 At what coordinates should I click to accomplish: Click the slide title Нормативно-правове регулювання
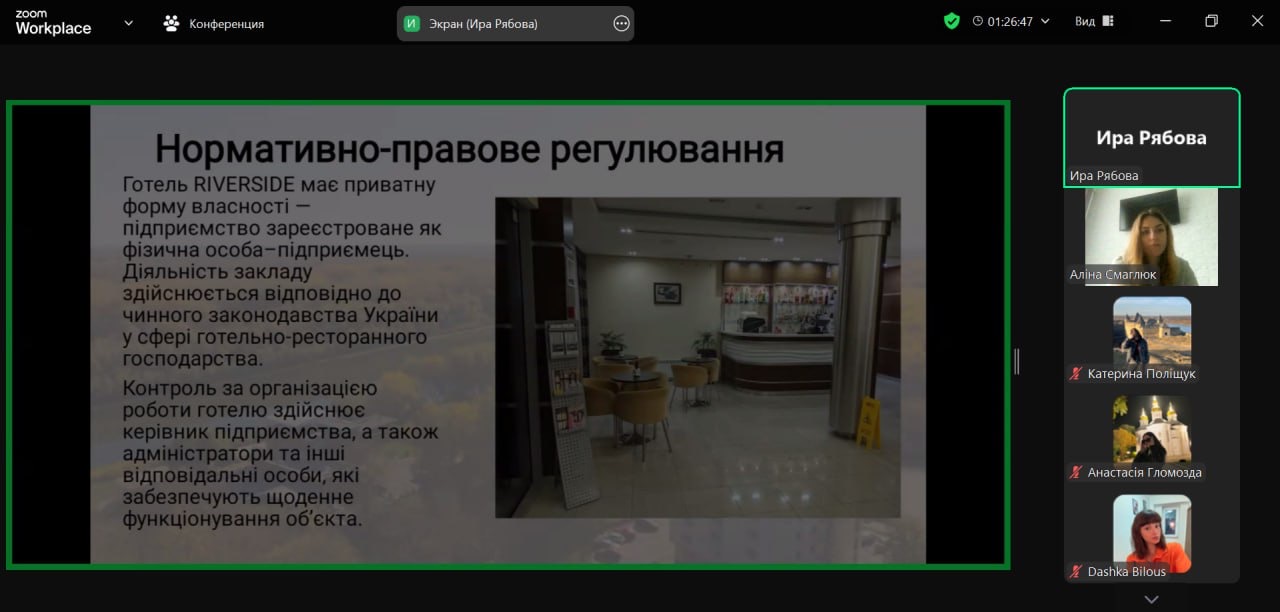point(469,149)
